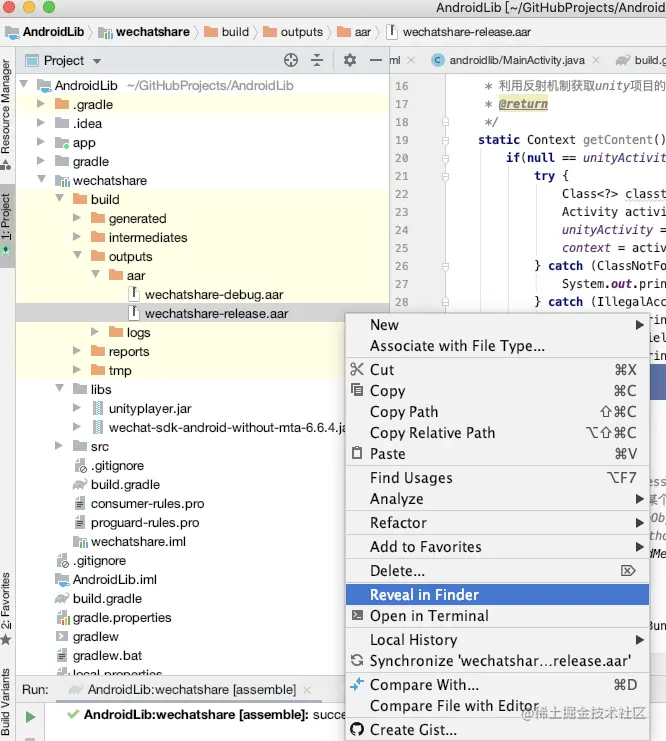
Task: Choose Copy Path
Action: coord(497,412)
